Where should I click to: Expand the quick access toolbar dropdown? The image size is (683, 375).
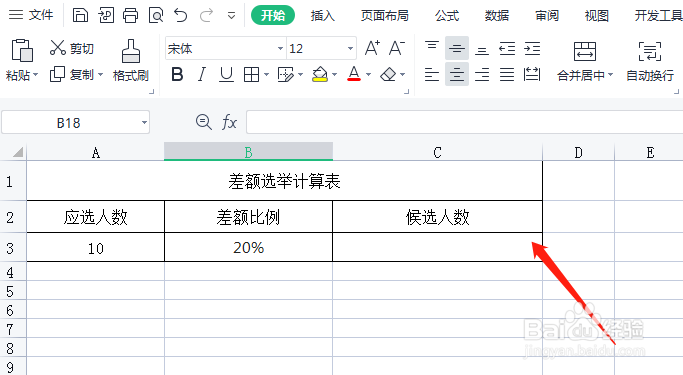[231, 16]
